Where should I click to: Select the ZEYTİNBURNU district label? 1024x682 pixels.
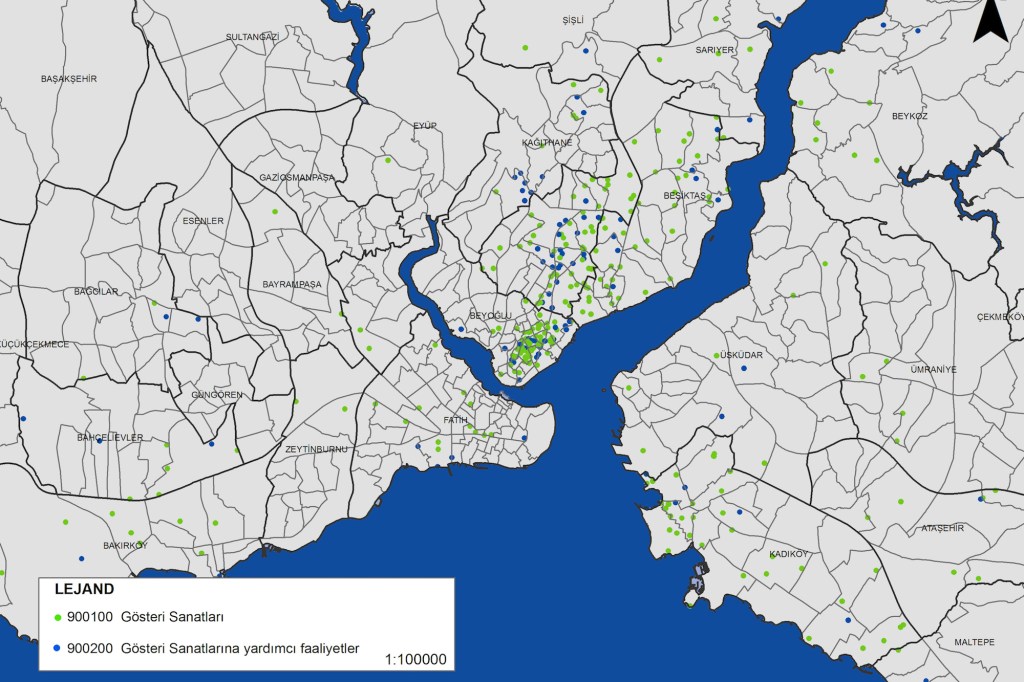point(316,449)
